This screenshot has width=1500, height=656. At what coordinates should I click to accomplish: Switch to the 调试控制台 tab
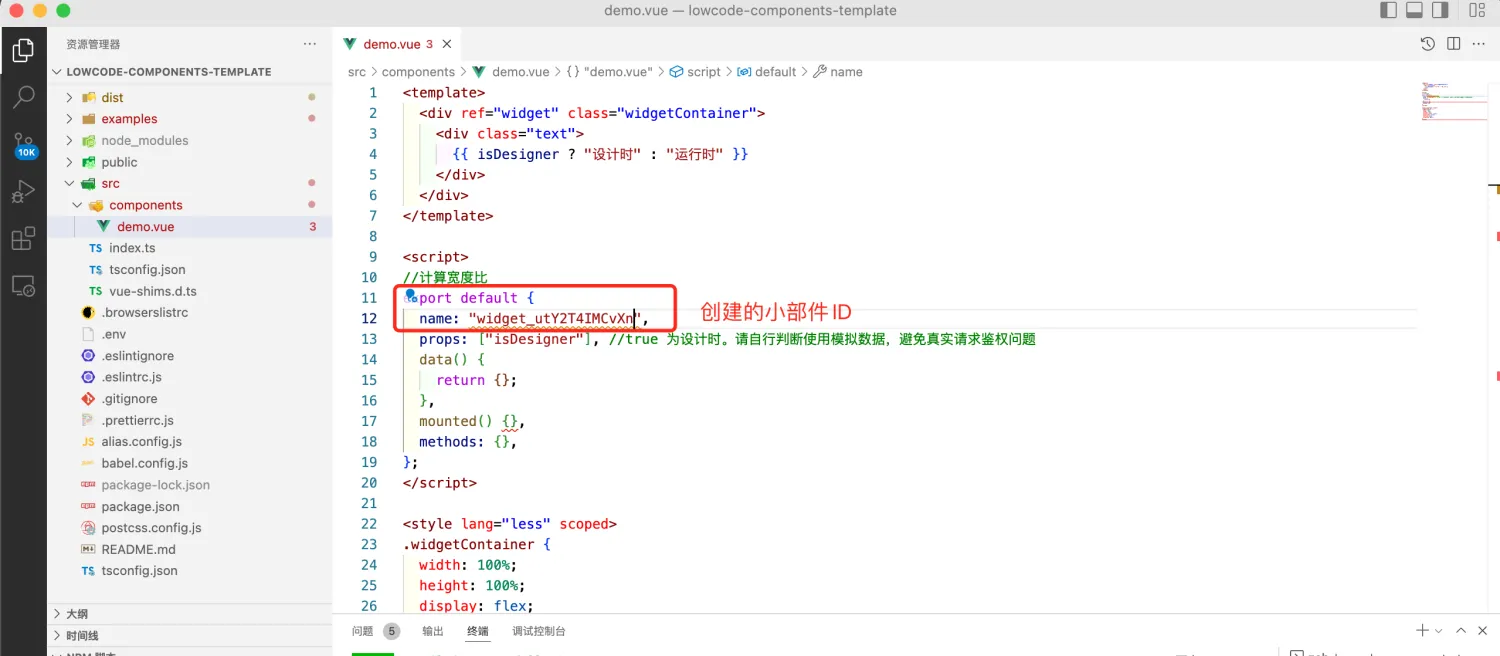tap(539, 631)
